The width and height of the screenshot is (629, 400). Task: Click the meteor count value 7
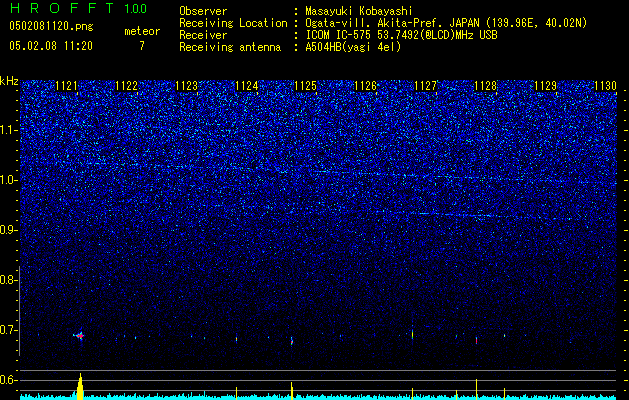(142, 46)
